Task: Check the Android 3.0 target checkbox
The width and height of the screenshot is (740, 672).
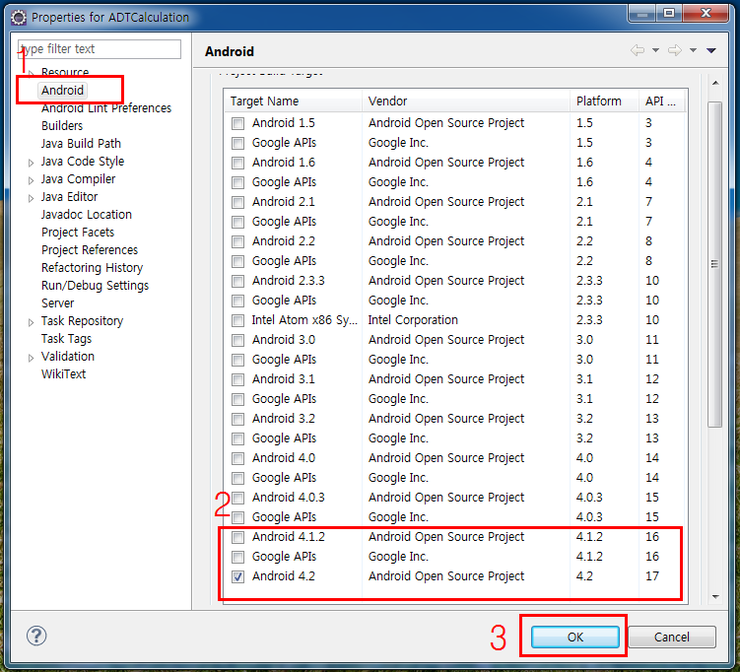Action: (238, 340)
